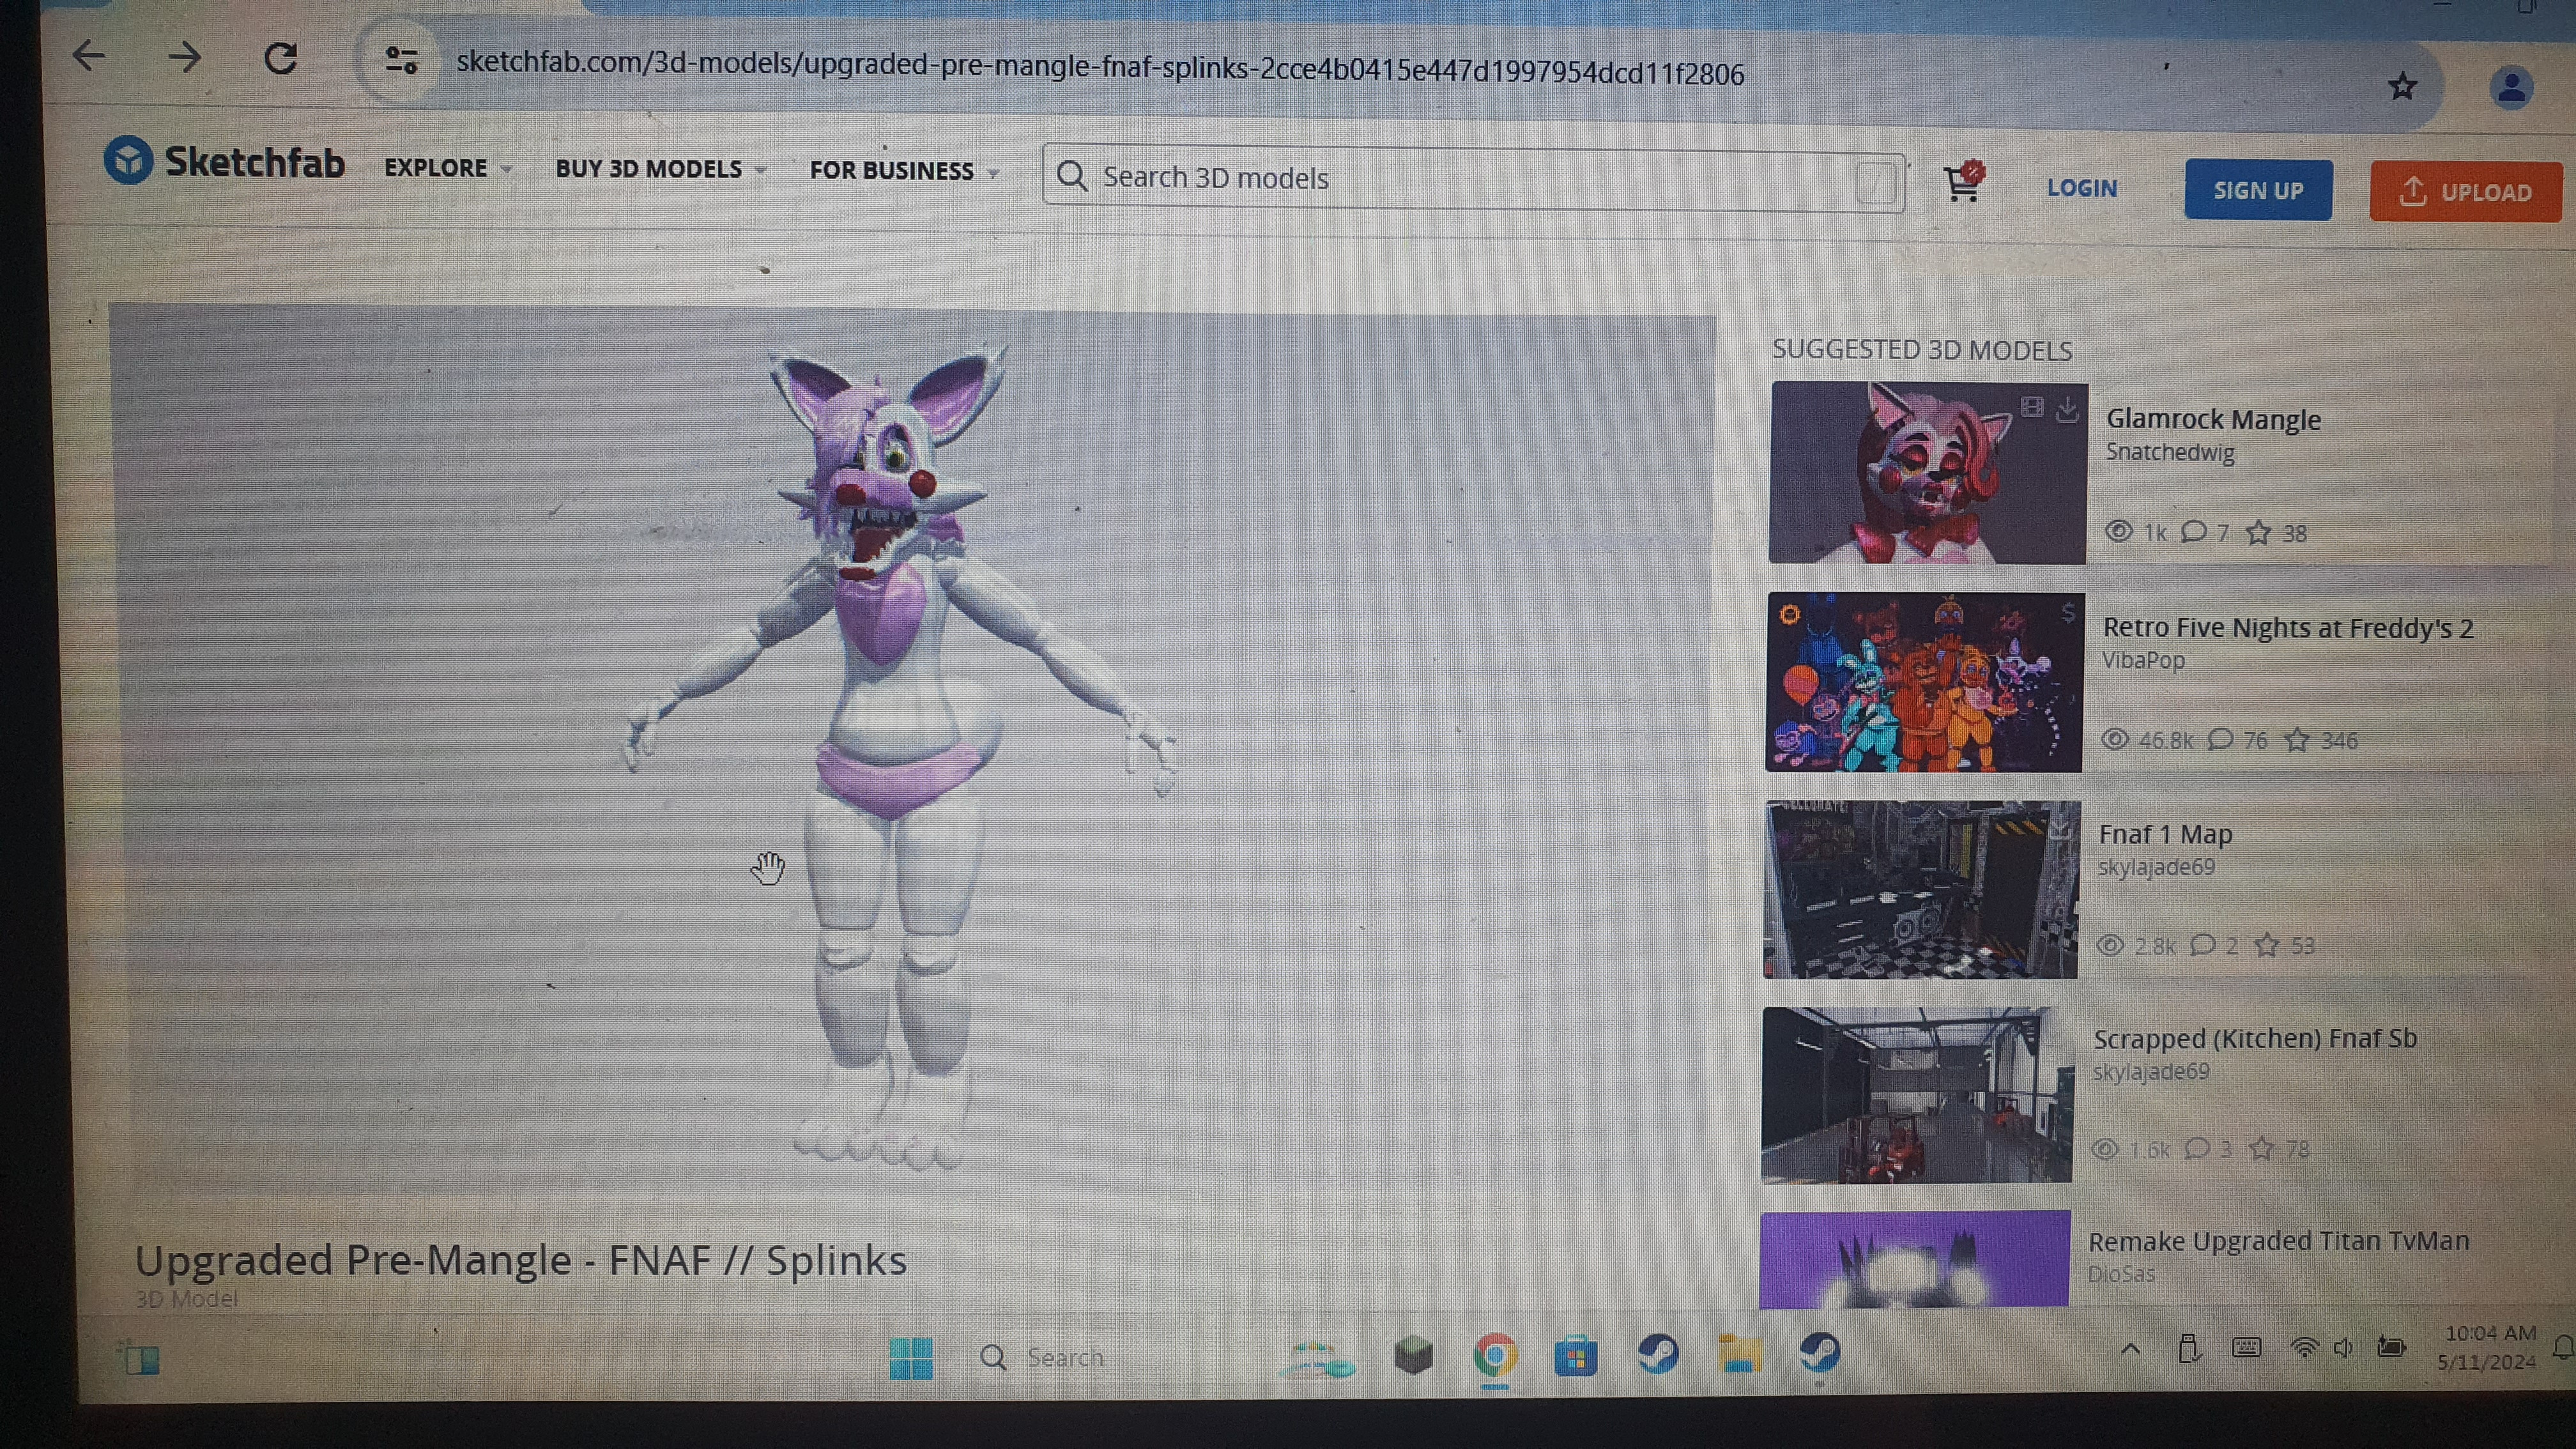Focus the Search 3D models field
The width and height of the screenshot is (2576, 1449).
(1473, 179)
